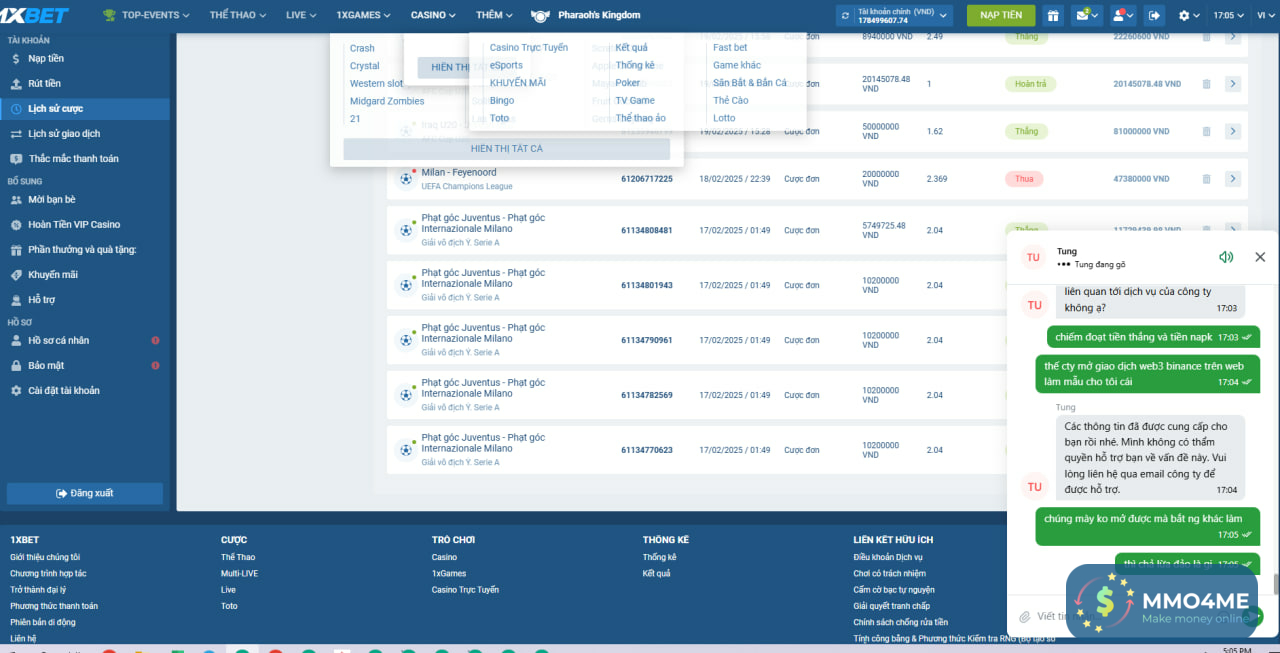Click the logout arrow icon in header
This screenshot has width=1280, height=653.
click(x=1155, y=15)
